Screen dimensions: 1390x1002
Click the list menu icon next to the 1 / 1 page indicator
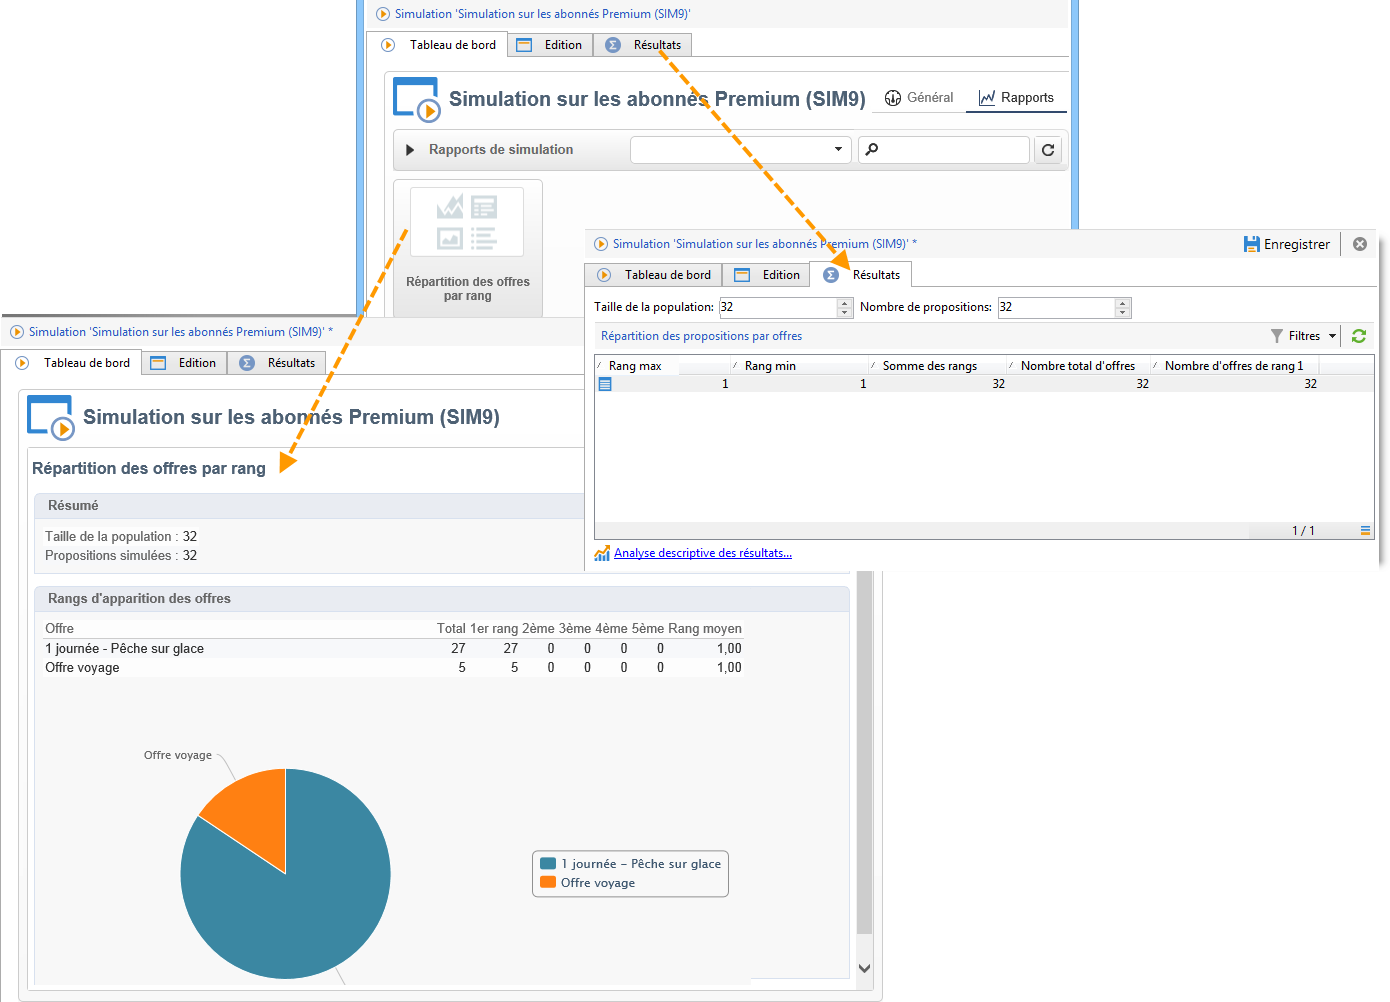click(x=1365, y=531)
